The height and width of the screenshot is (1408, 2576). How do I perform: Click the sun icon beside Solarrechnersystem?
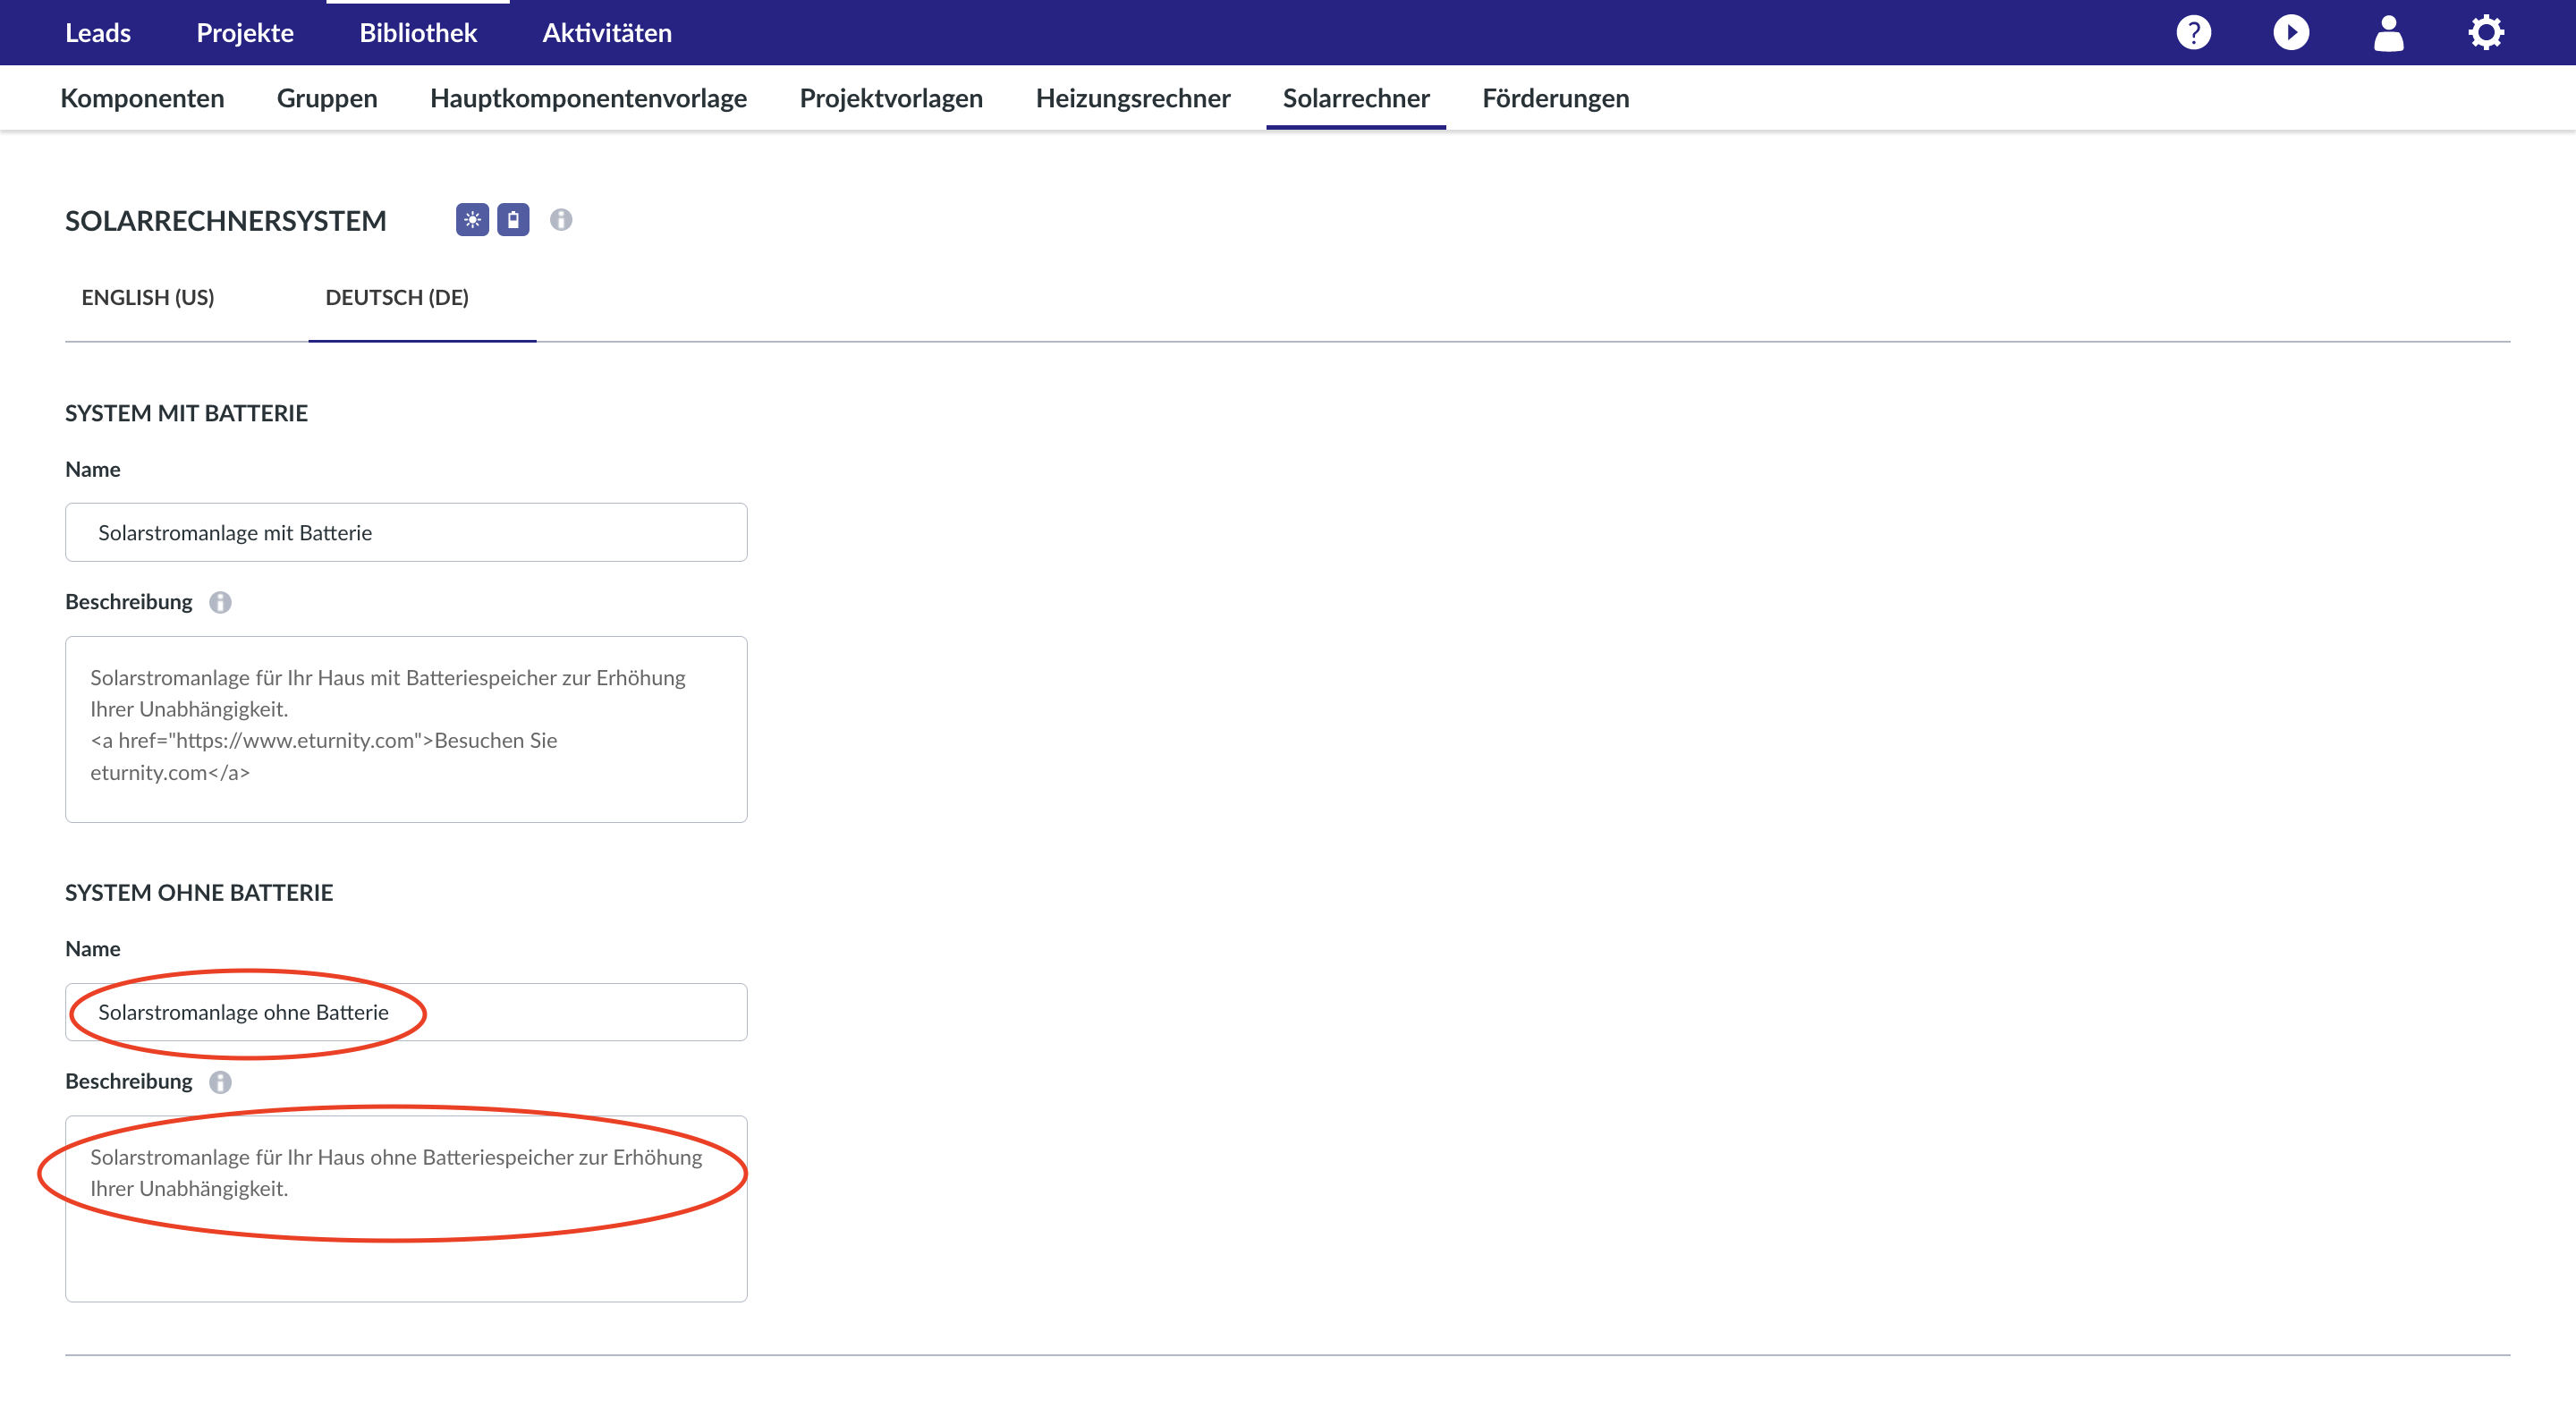472,220
